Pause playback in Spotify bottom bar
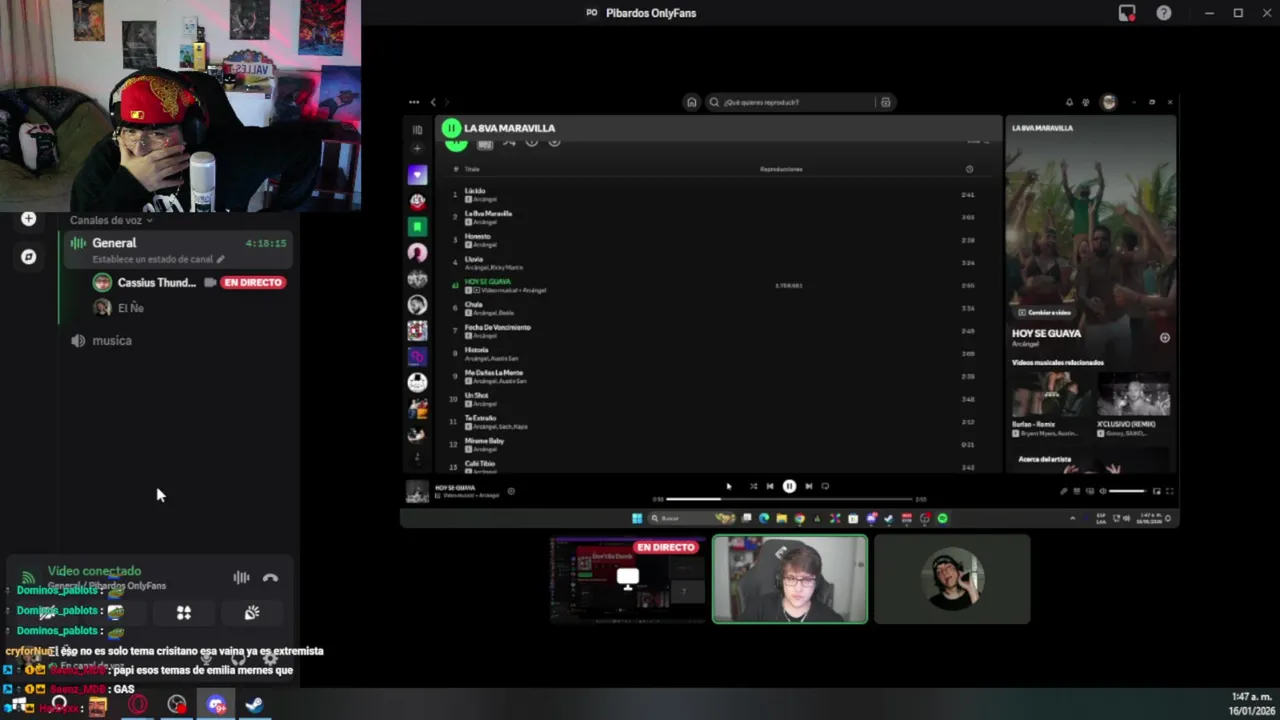1280x720 pixels. (789, 486)
